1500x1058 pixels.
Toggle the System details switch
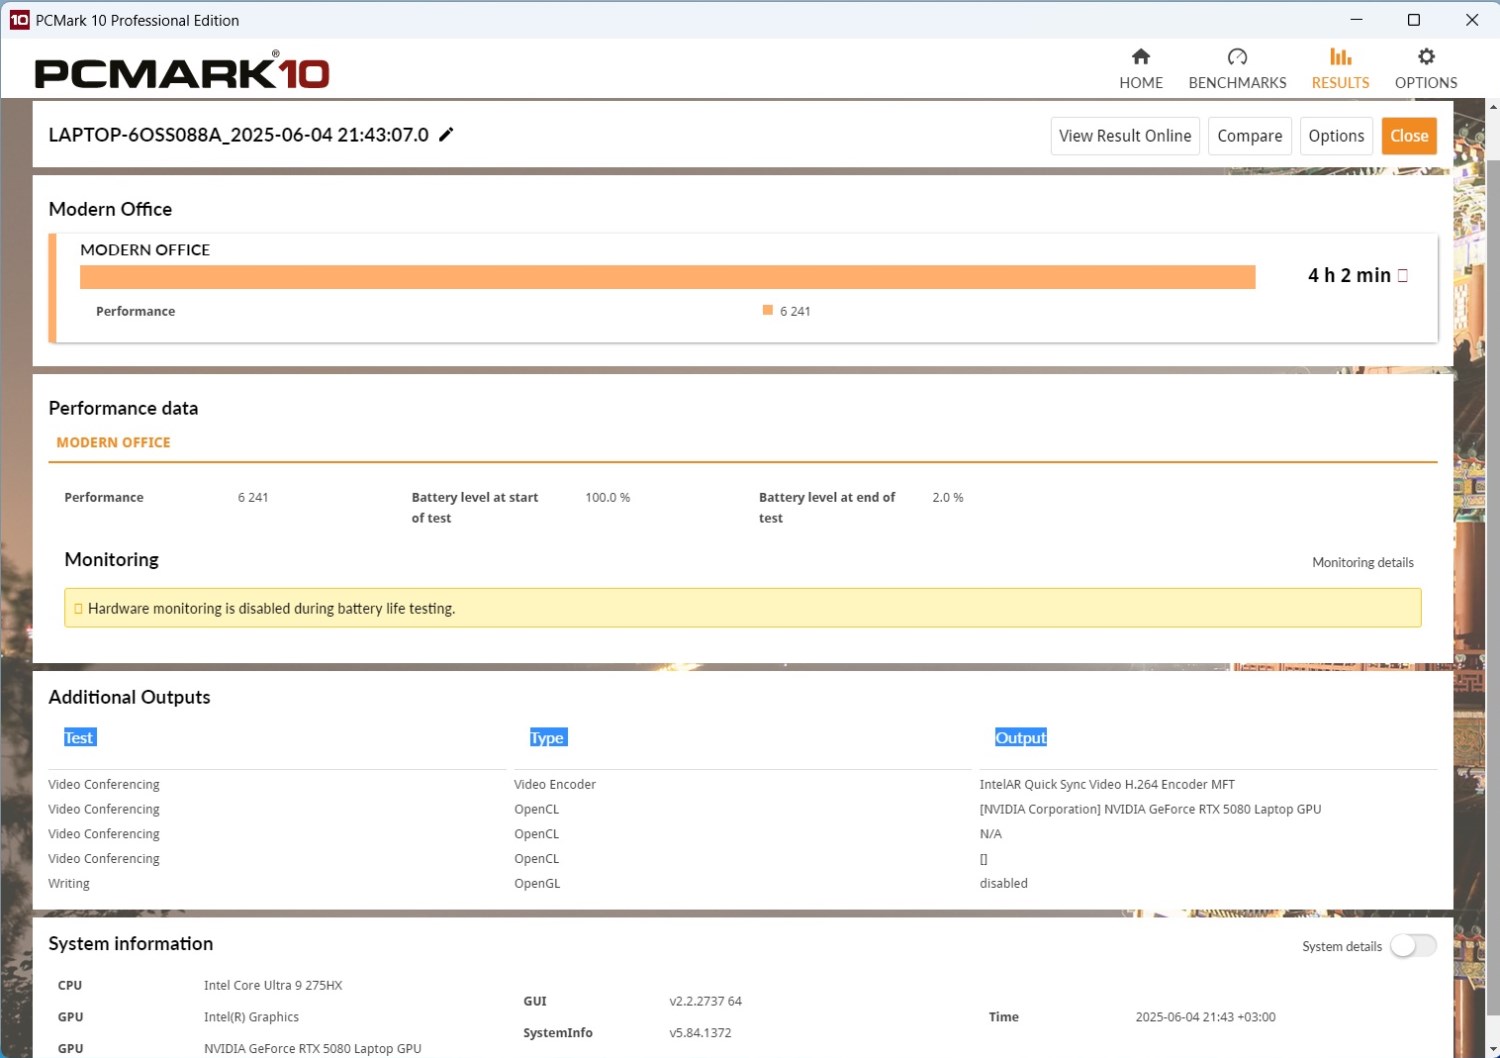pyautogui.click(x=1412, y=946)
